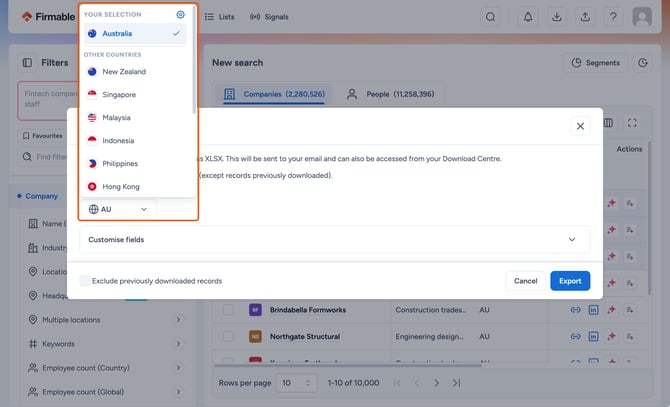Screen dimensions: 670x407
Task: Add Northgate Structural to a list
Action: tap(630, 337)
